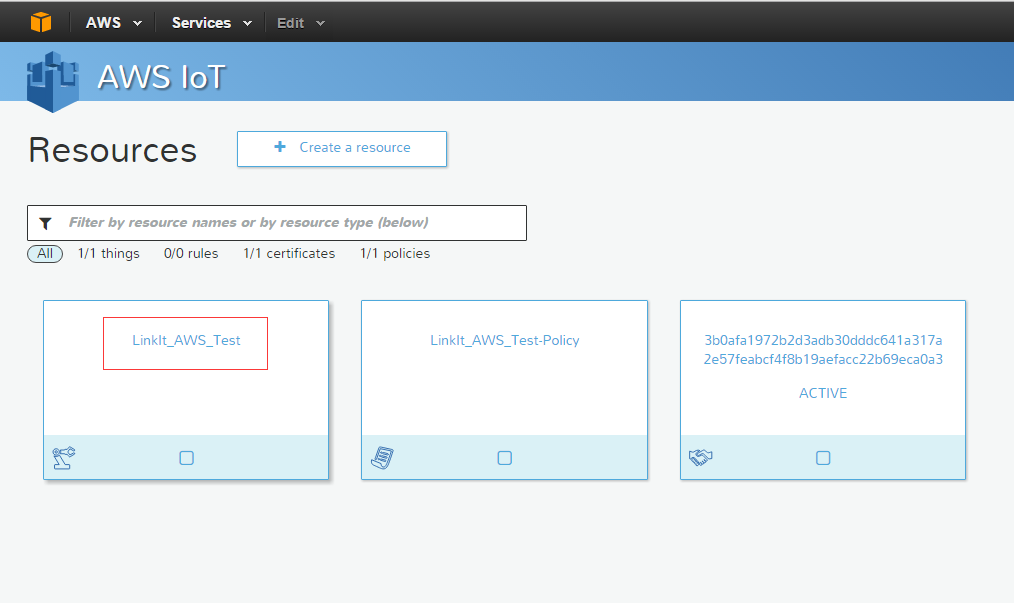Click the robot arm thing icon
Screen dimensions: 1014x603
tap(63, 457)
